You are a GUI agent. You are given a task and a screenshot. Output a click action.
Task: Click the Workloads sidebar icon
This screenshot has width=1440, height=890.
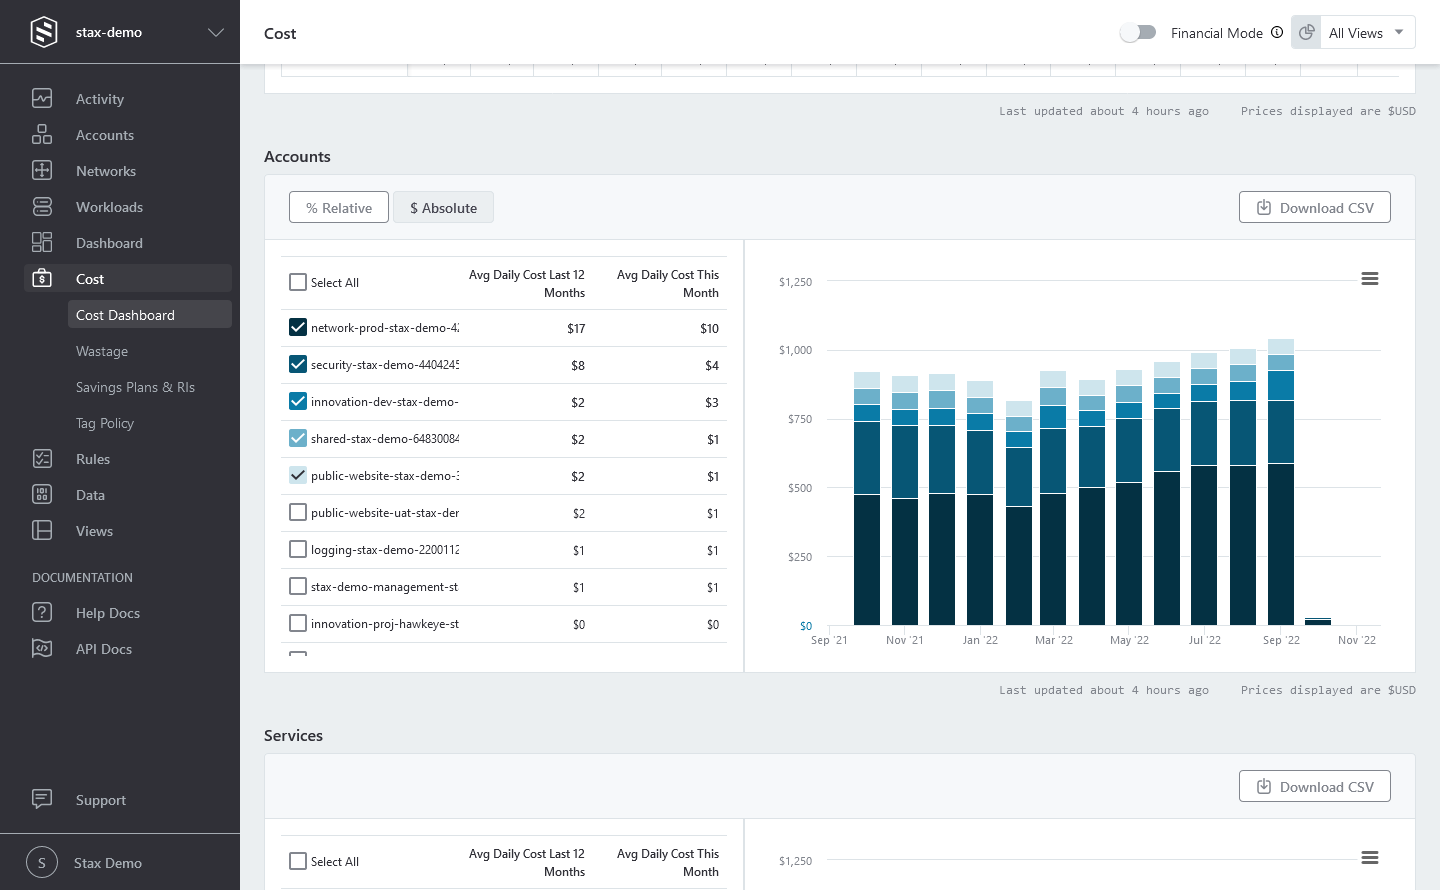(42, 206)
